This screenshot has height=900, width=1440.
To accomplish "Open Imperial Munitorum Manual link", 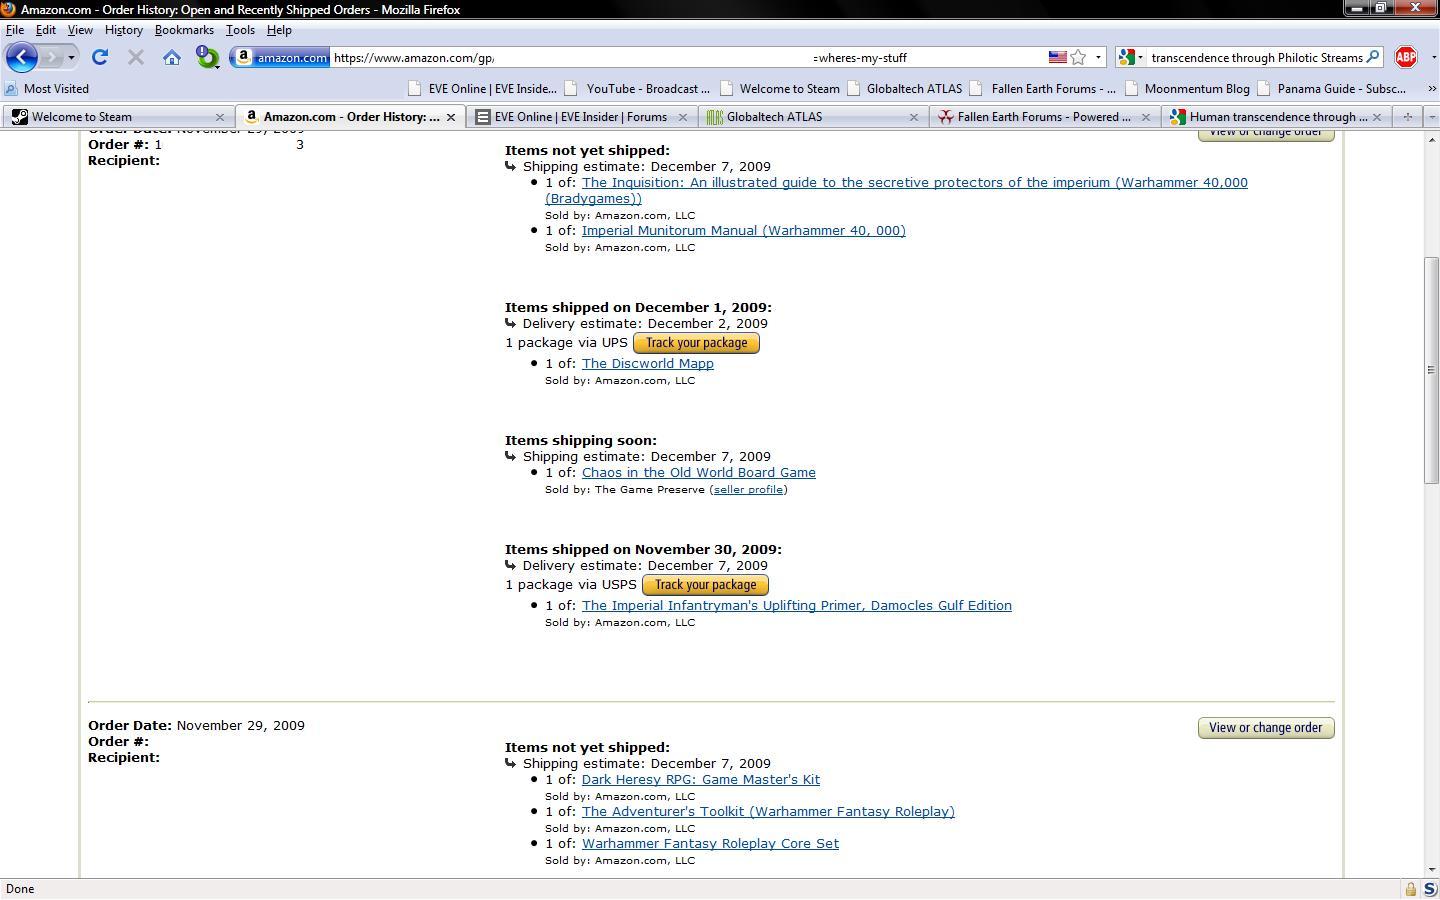I will tap(744, 231).
